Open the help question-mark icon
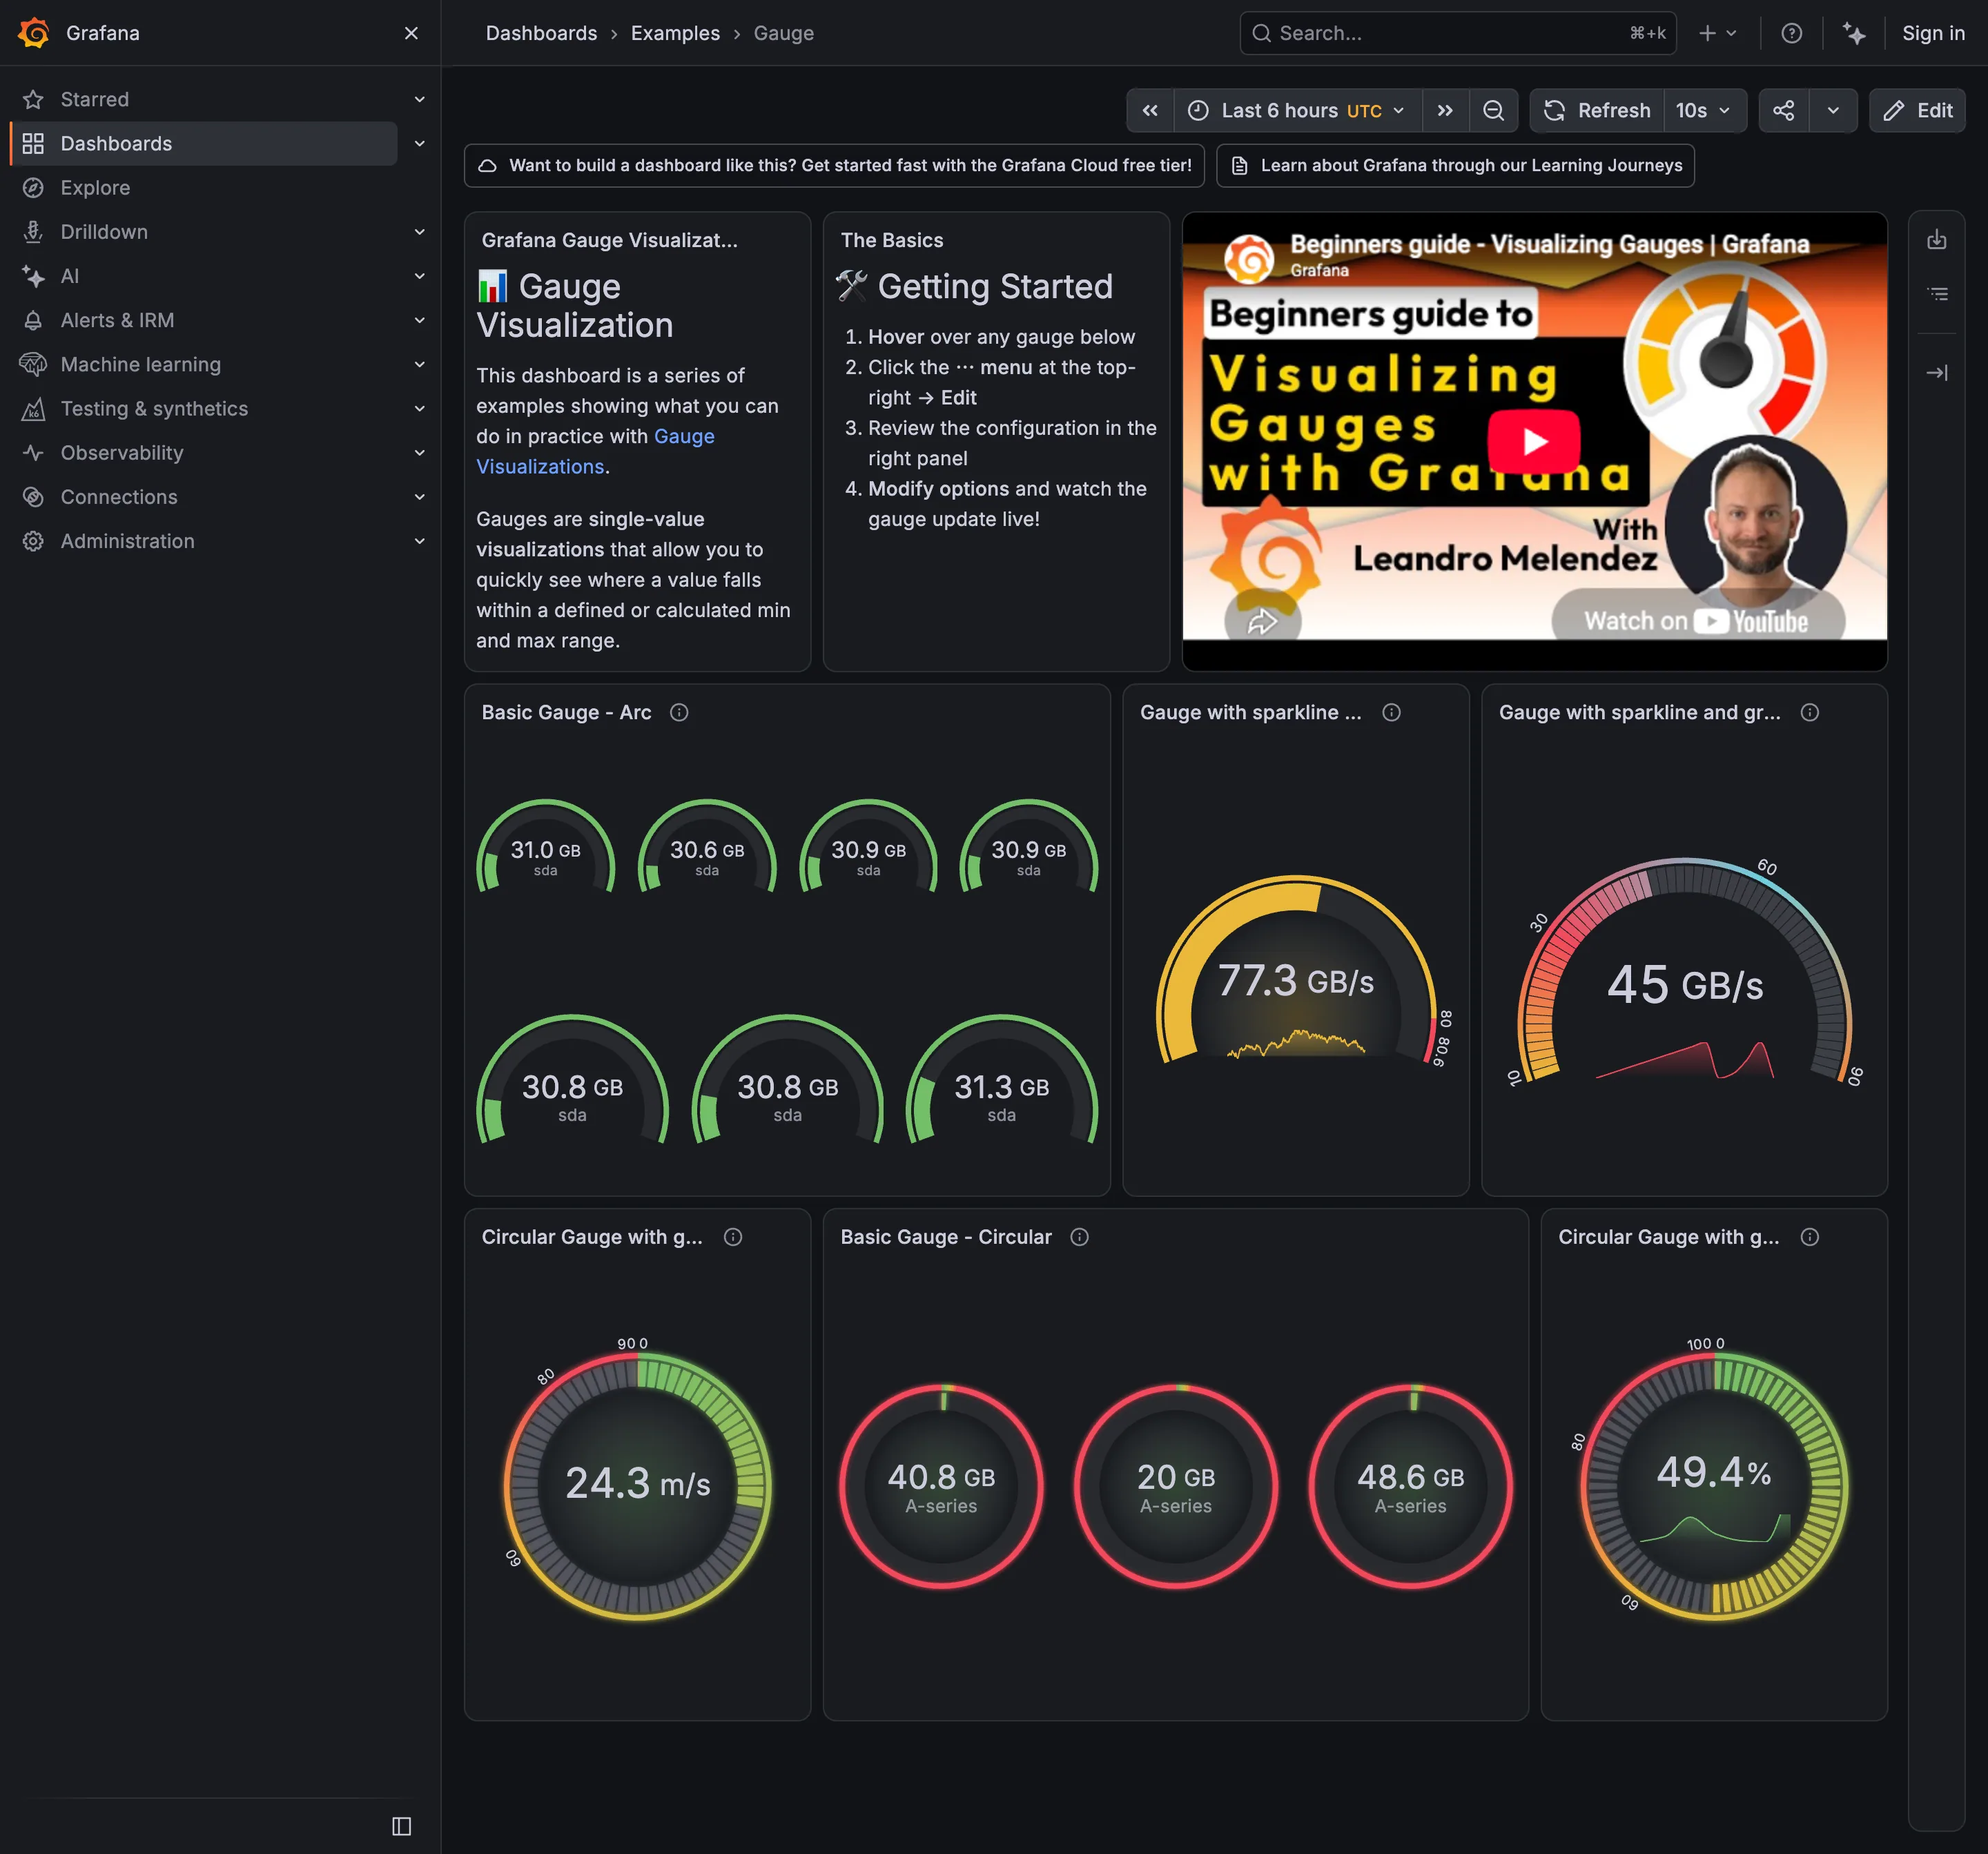The height and width of the screenshot is (1854, 1988). [1791, 33]
